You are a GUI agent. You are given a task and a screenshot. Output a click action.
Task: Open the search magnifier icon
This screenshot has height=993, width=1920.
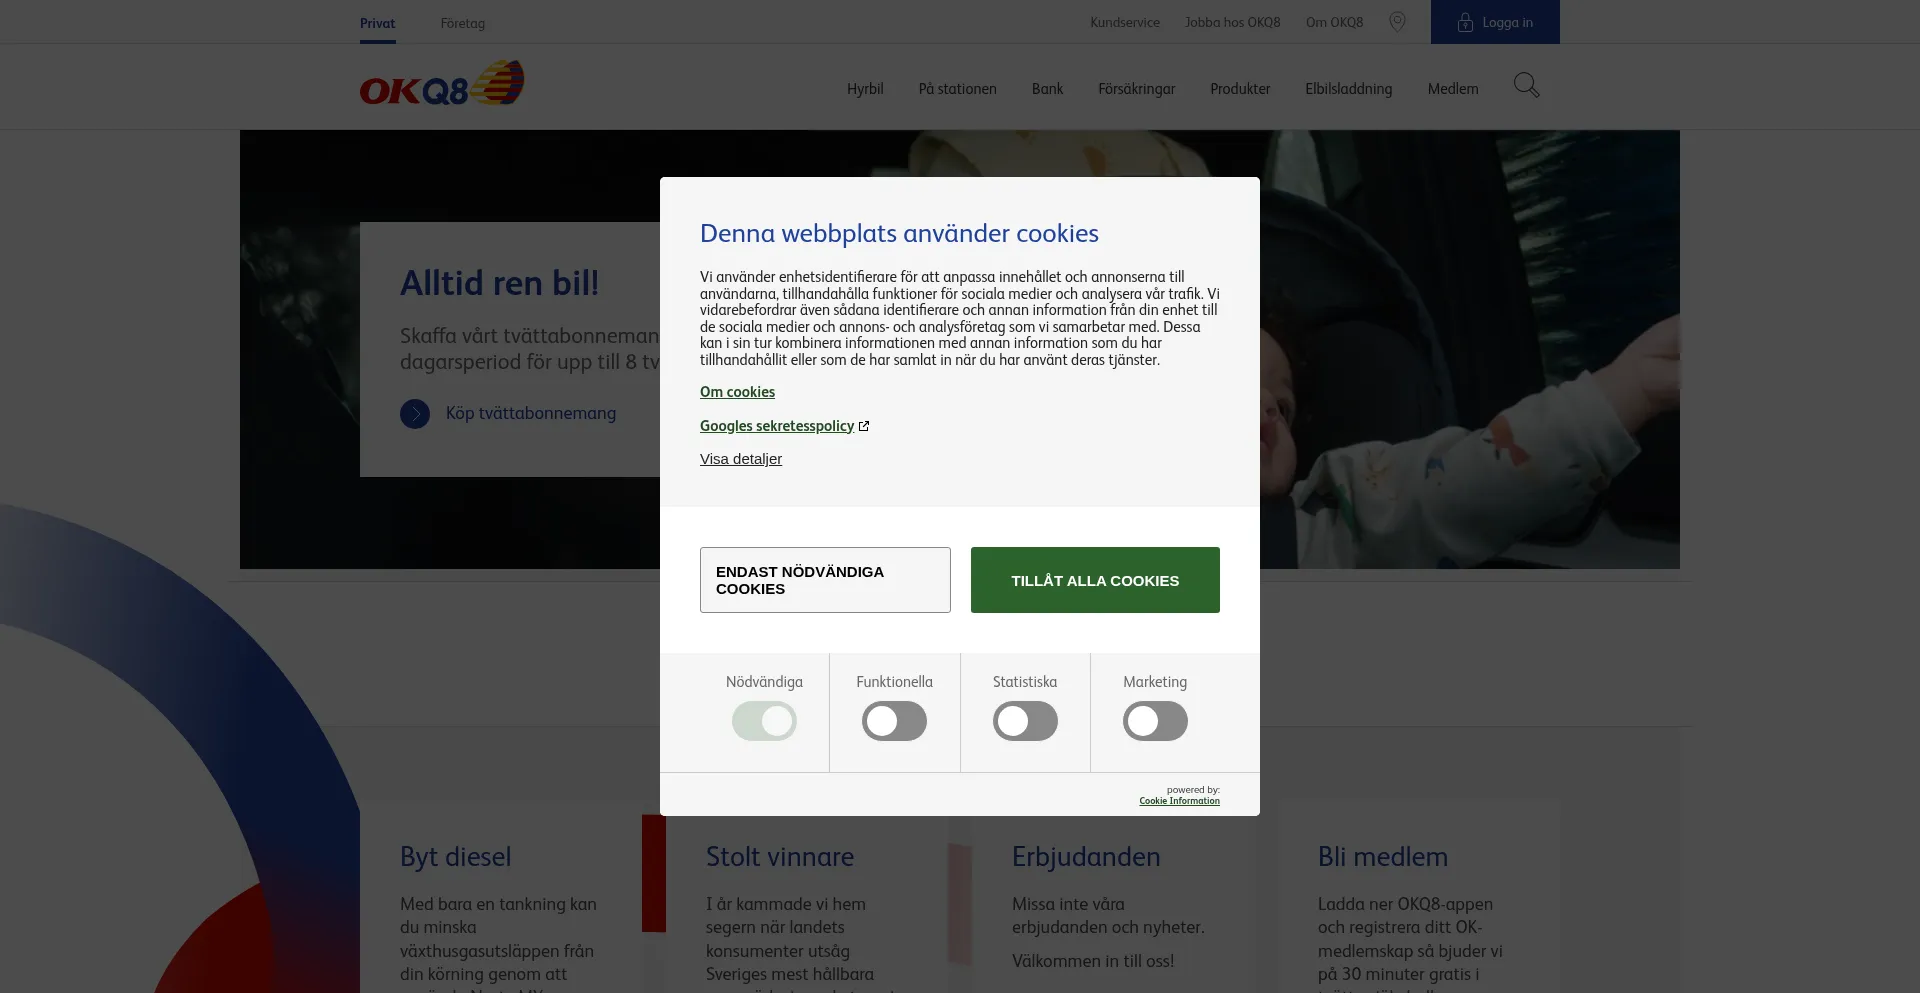(x=1526, y=86)
